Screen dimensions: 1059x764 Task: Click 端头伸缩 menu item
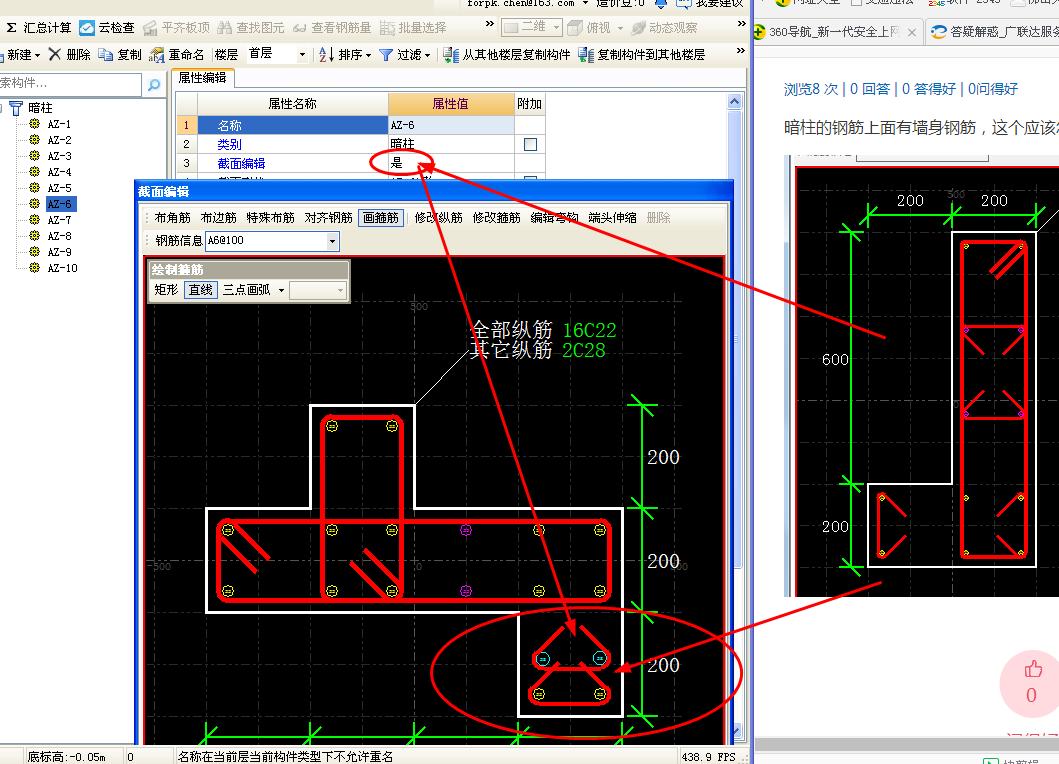(612, 218)
